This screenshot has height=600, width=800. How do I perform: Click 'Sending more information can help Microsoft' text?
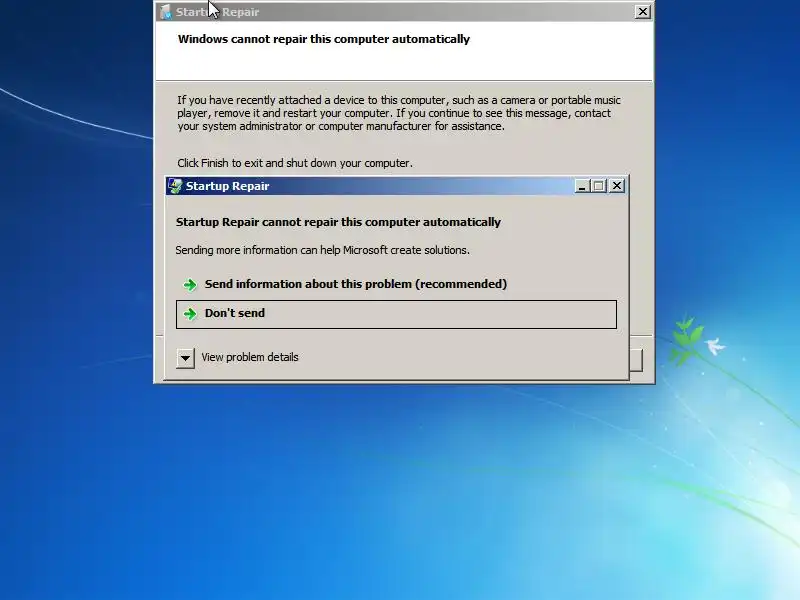tap(322, 250)
